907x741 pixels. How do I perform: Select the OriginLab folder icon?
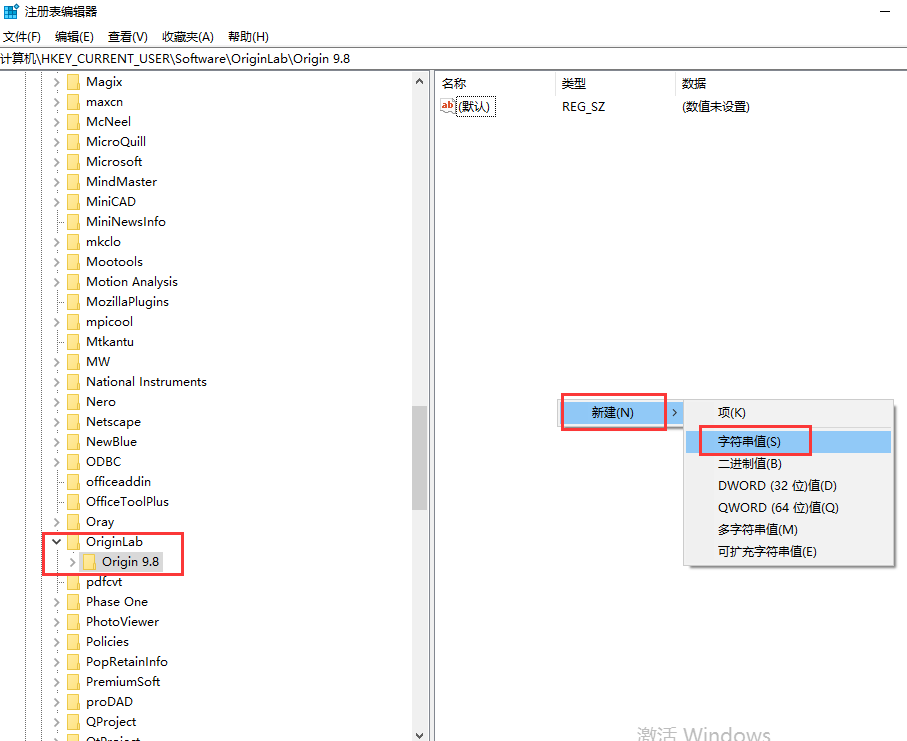(76, 541)
